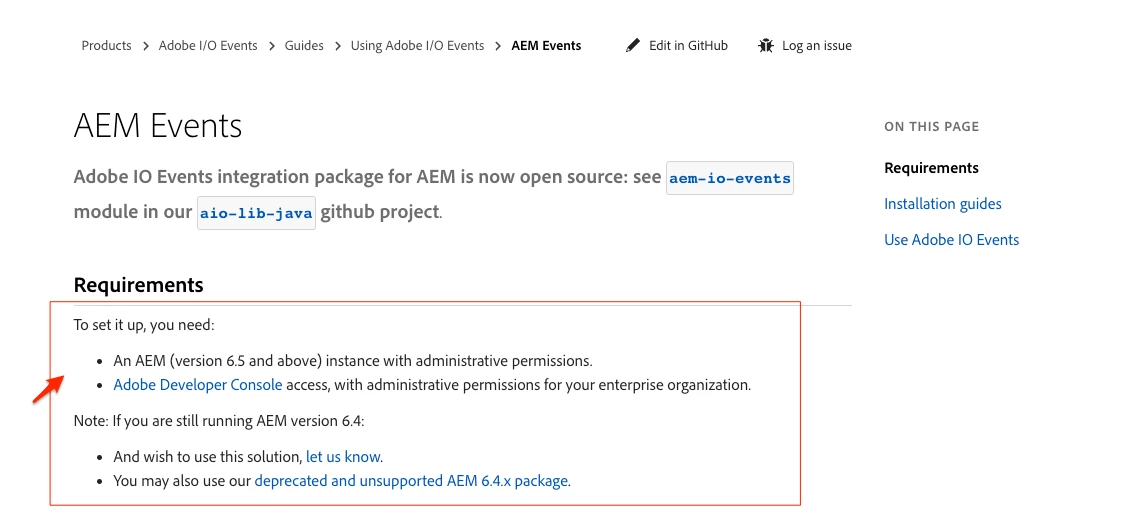Click the let us know link
Screen dimensions: 1148x522
(x=343, y=457)
